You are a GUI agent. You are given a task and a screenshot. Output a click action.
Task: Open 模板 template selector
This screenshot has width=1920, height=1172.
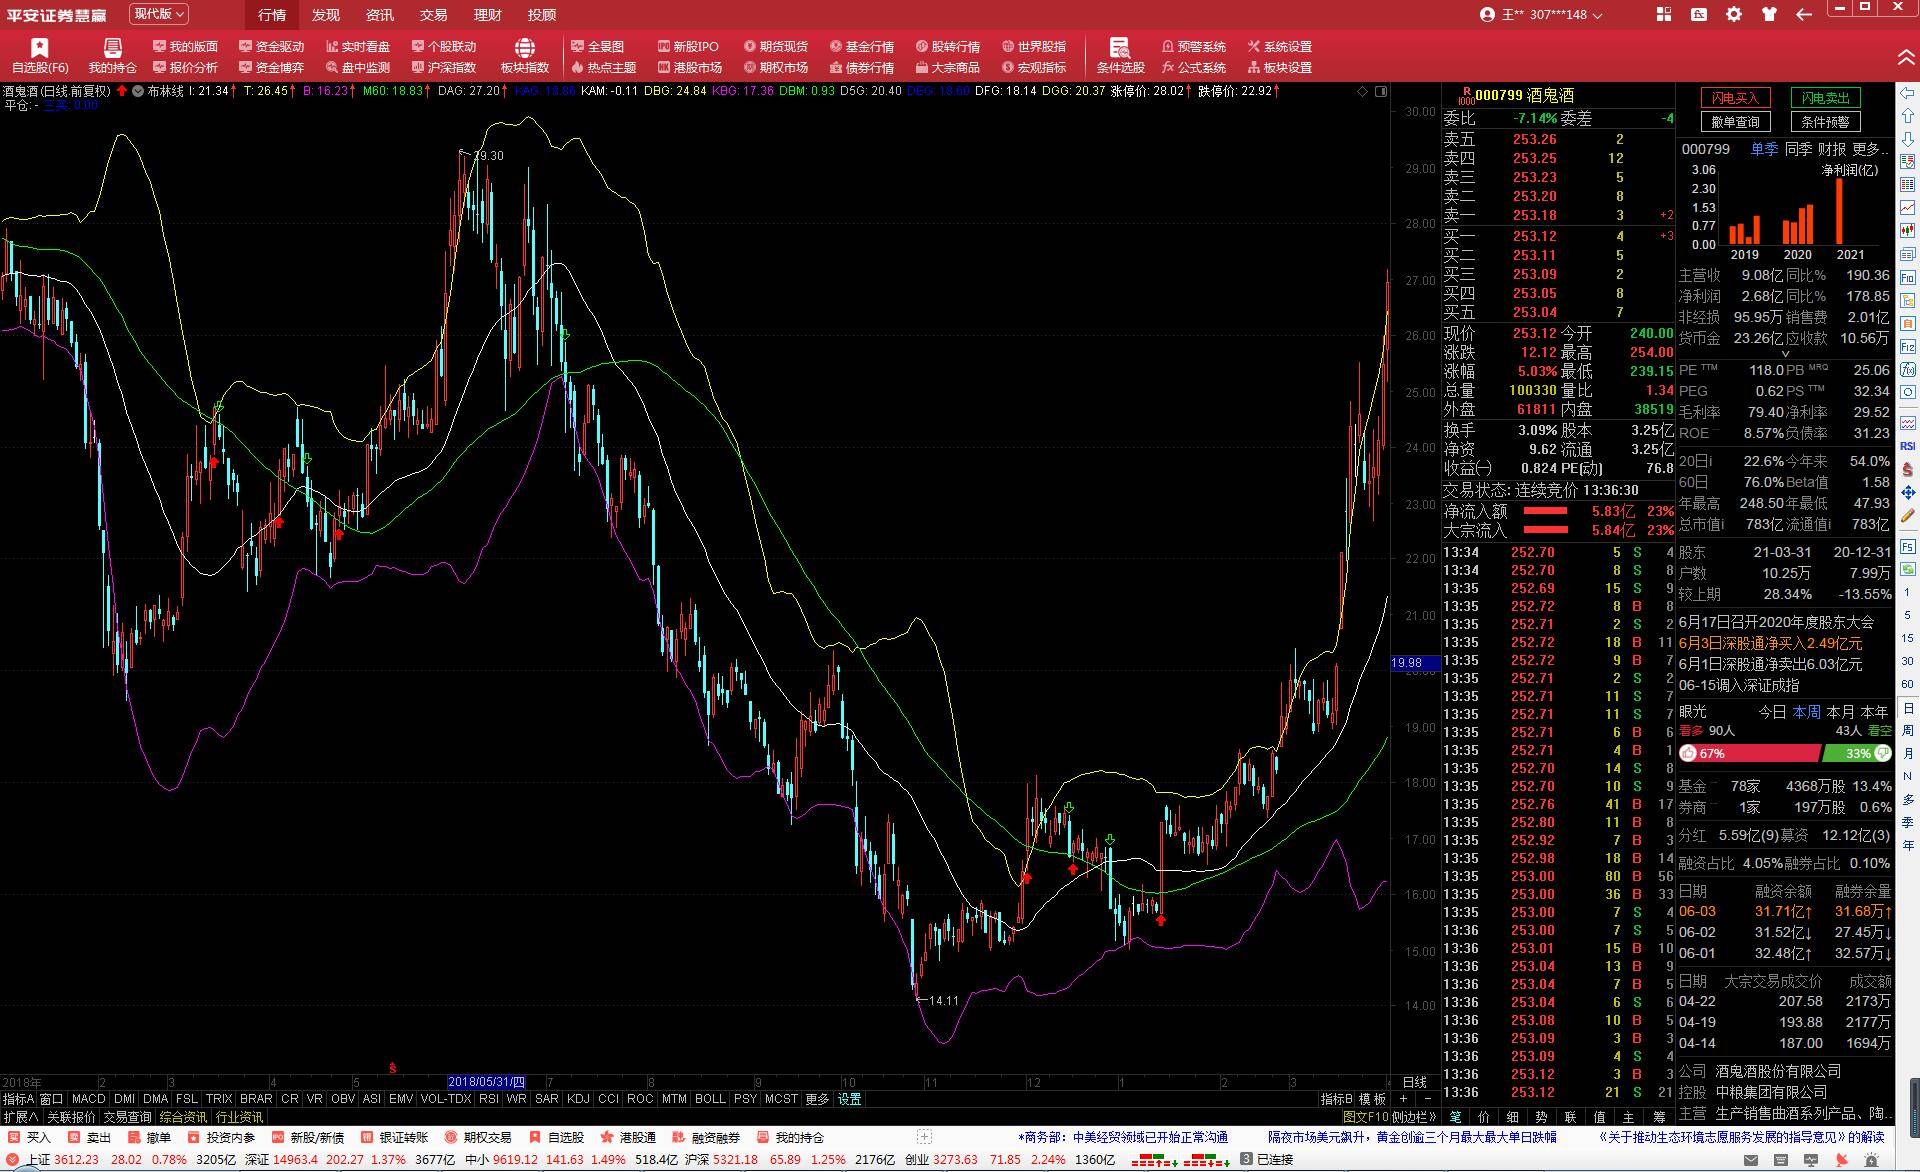[x=1373, y=1099]
